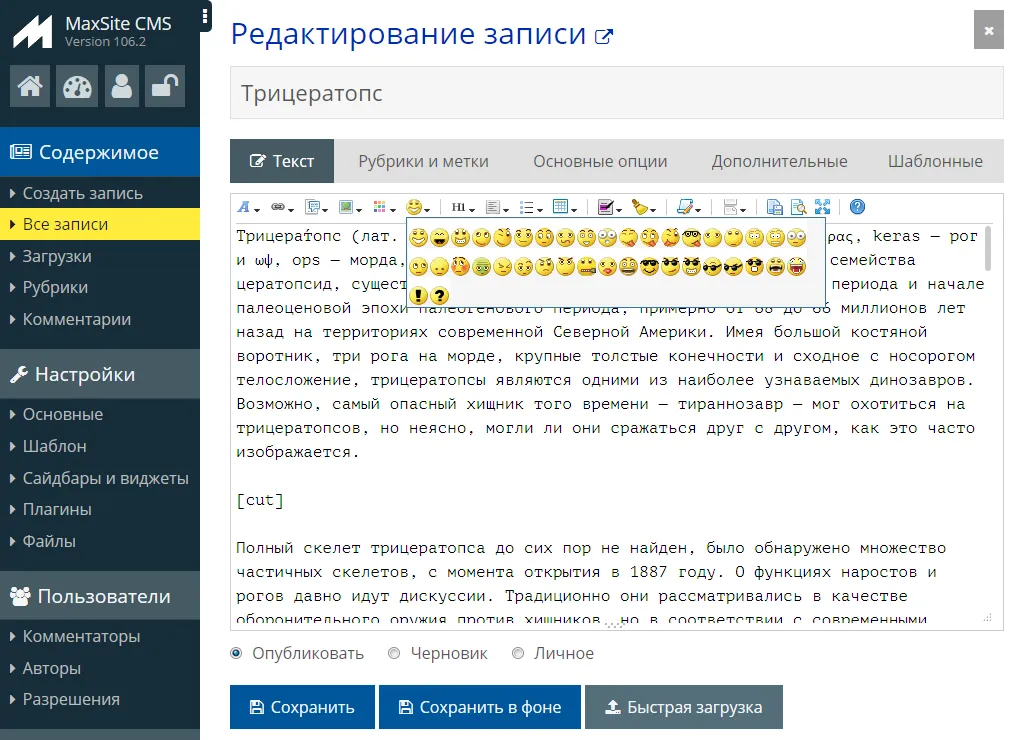The image size is (1012, 740).
Task: Open the color palette grid dropdown
Action: click(384, 207)
